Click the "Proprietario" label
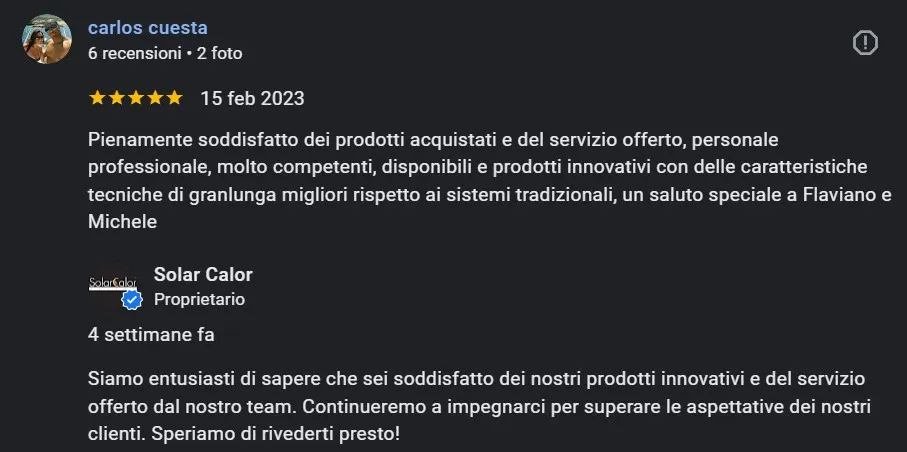Viewport: 907px width, 452px height. click(x=199, y=299)
